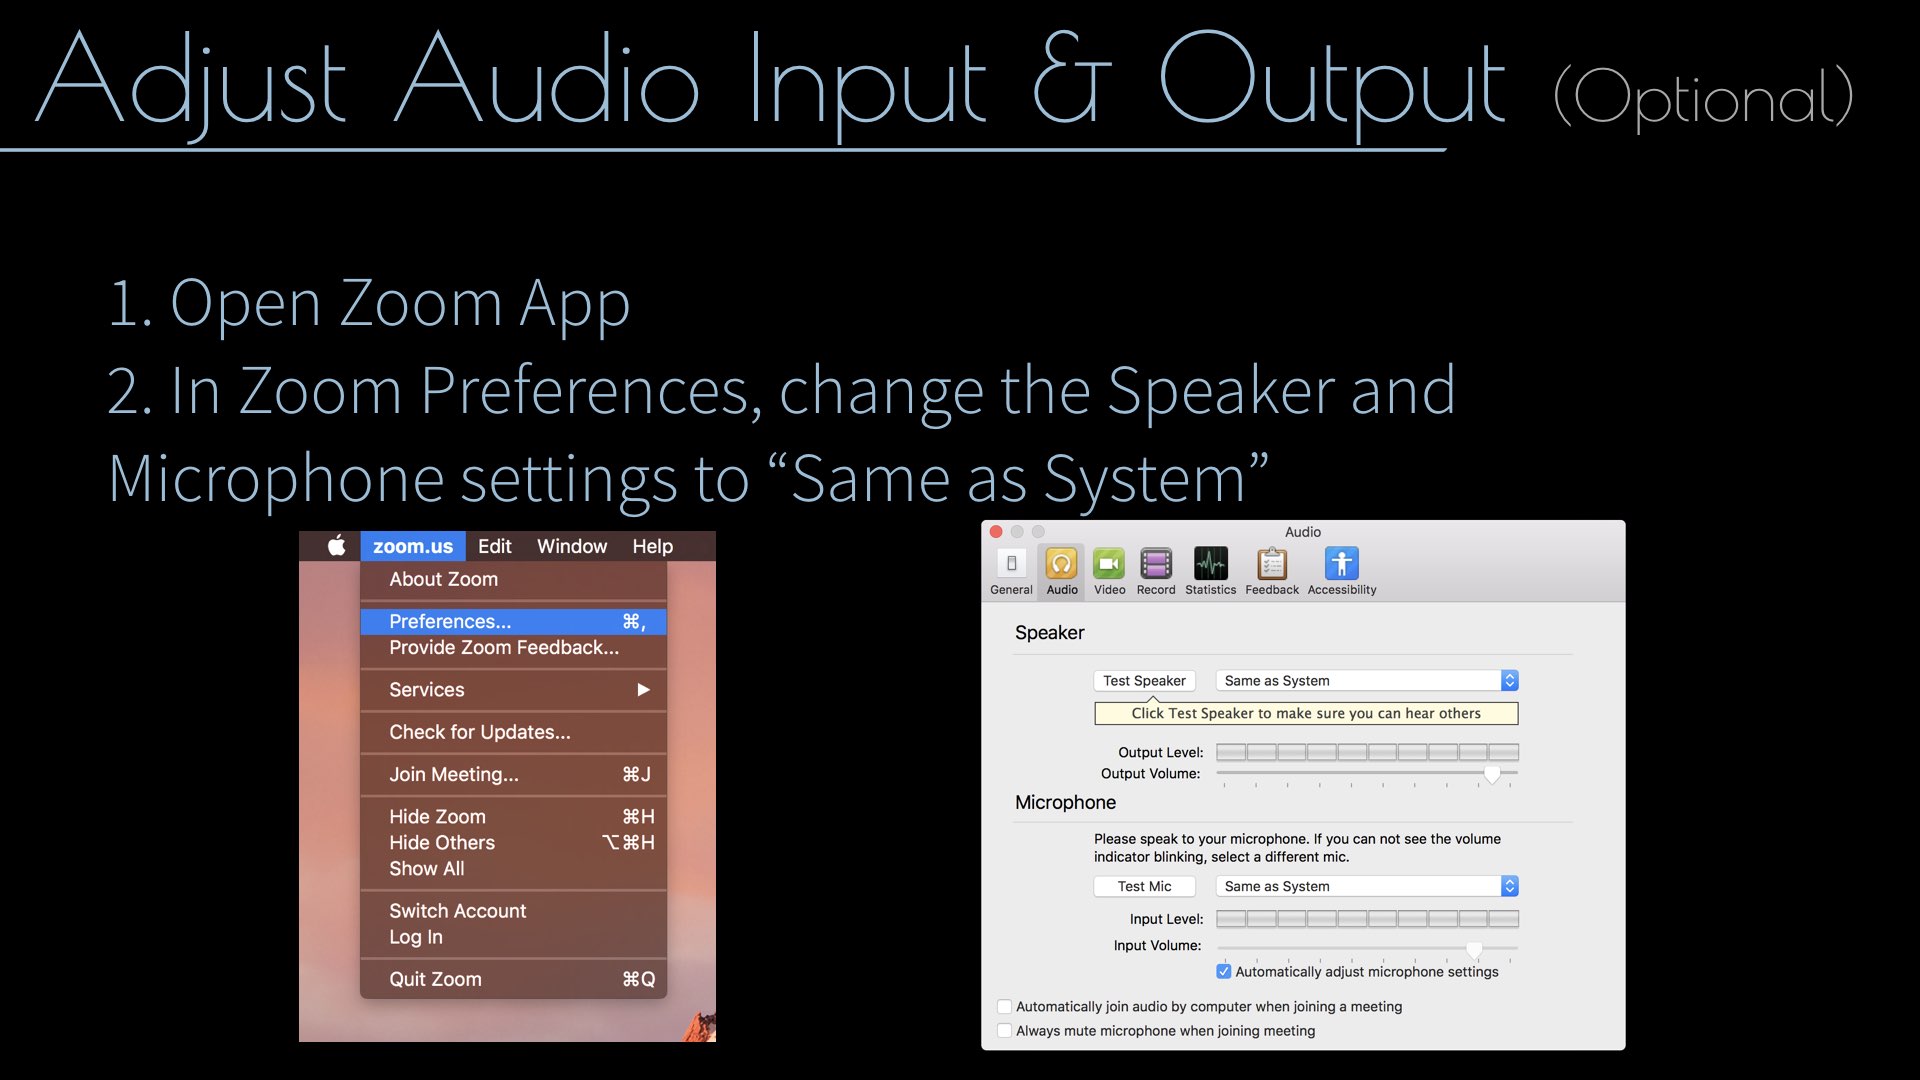The height and width of the screenshot is (1080, 1920).
Task: Choose Log In menu item
Action: pyautogui.click(x=513, y=937)
